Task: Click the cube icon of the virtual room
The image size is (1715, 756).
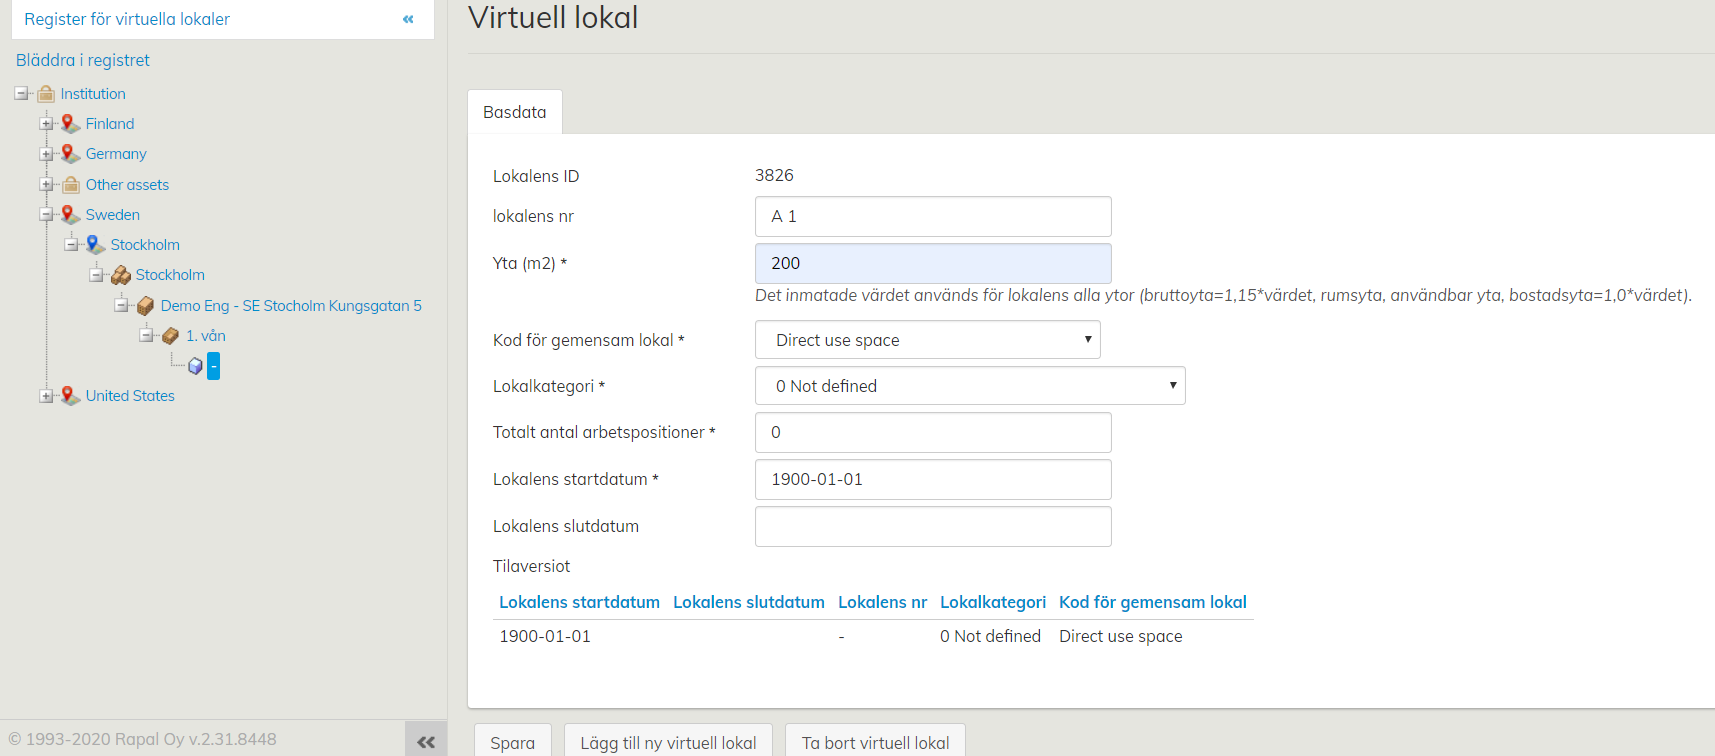Action: (x=195, y=367)
